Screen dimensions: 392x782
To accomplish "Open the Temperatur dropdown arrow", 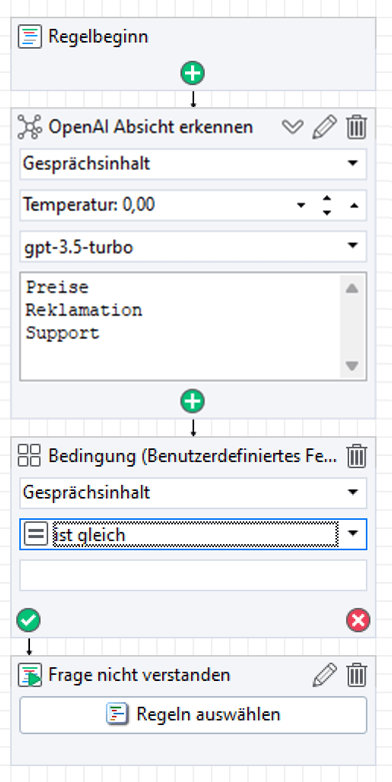I will pyautogui.click(x=301, y=205).
